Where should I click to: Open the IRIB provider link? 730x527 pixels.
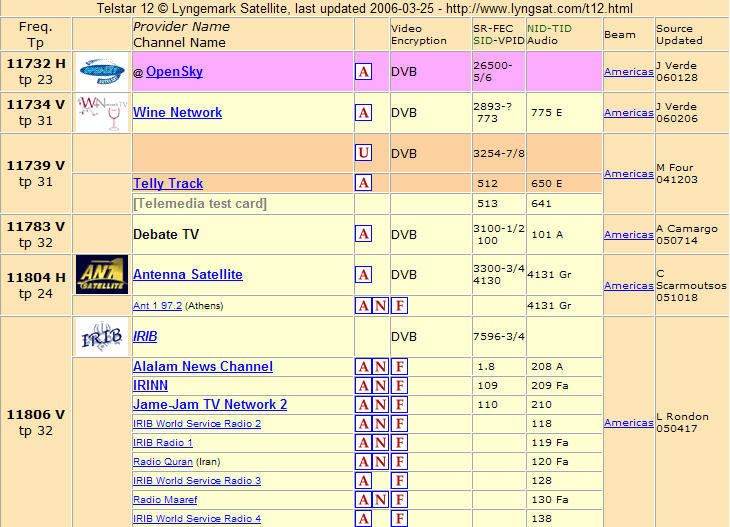pyautogui.click(x=145, y=336)
